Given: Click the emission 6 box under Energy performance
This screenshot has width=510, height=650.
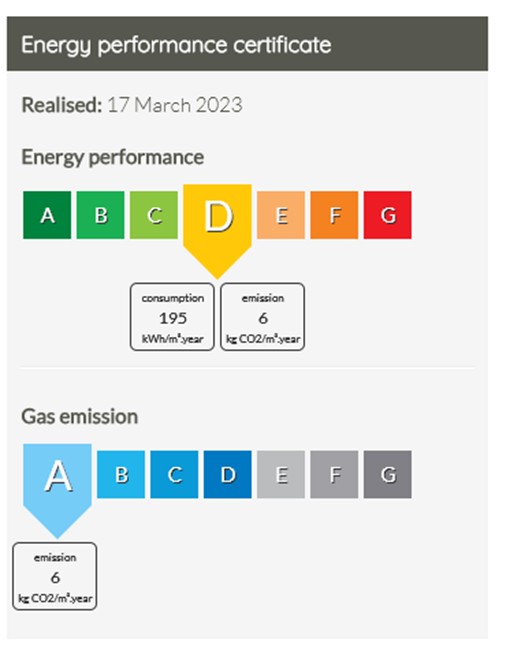Looking at the screenshot, I should [262, 317].
